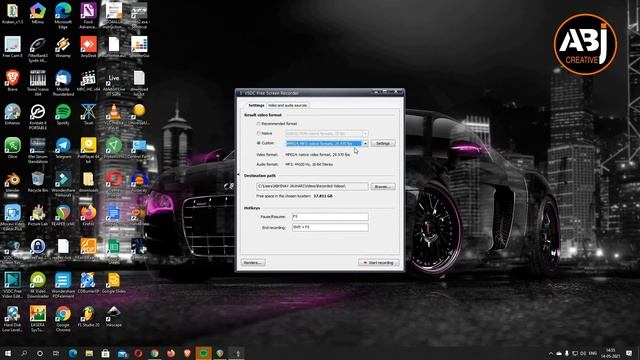Click the Pause/Resume hotkey field

[x=330, y=217]
